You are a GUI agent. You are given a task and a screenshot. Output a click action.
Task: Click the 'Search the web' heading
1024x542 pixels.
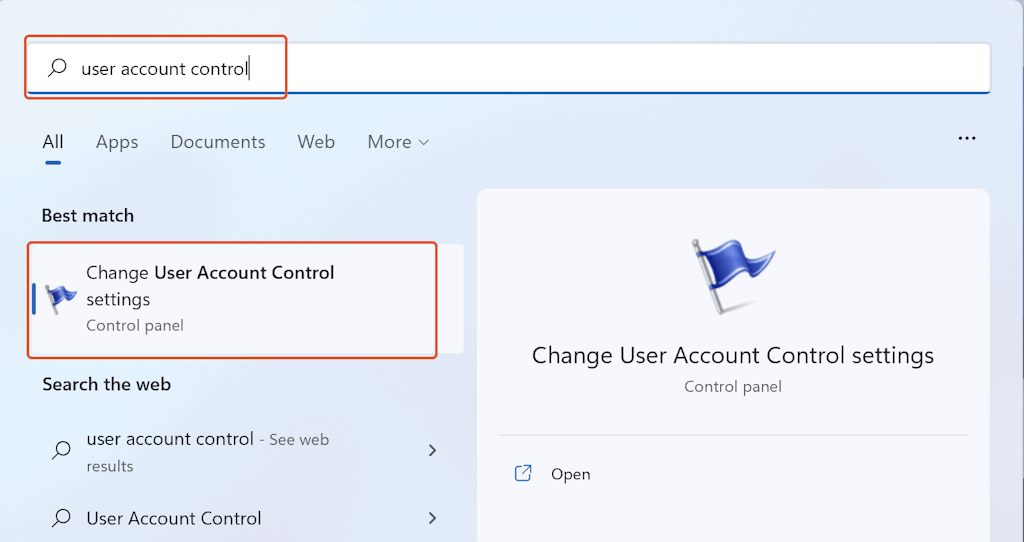[x=106, y=384]
